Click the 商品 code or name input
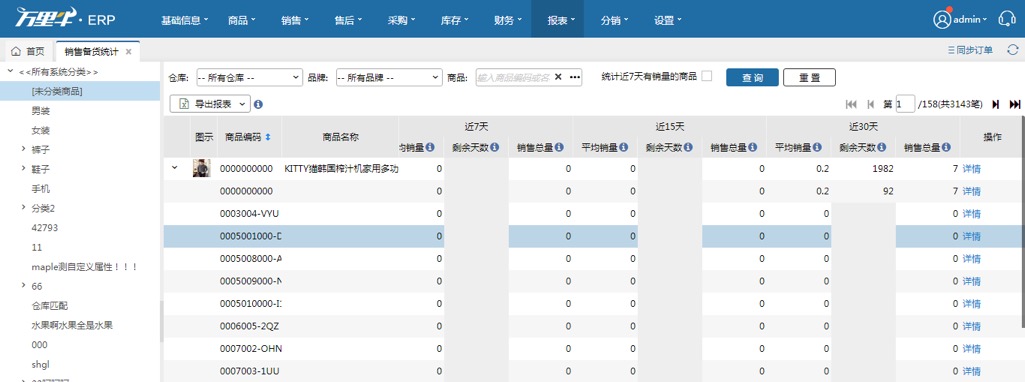The width and height of the screenshot is (1025, 382). [513, 77]
